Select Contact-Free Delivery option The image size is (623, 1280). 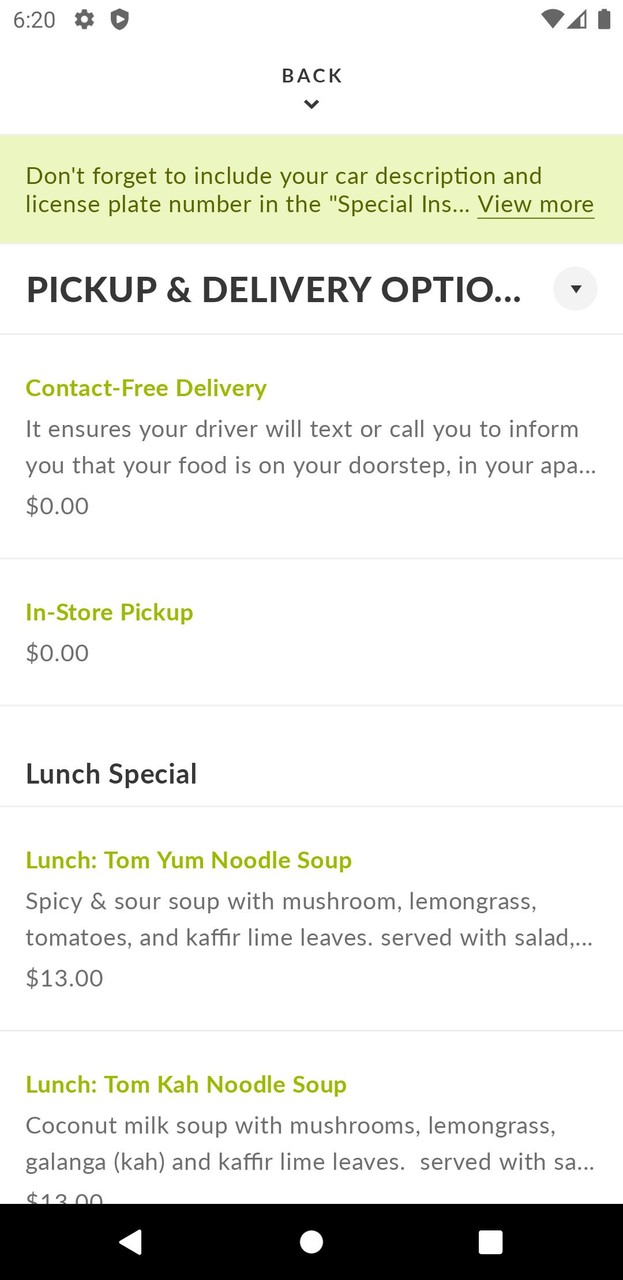point(146,388)
